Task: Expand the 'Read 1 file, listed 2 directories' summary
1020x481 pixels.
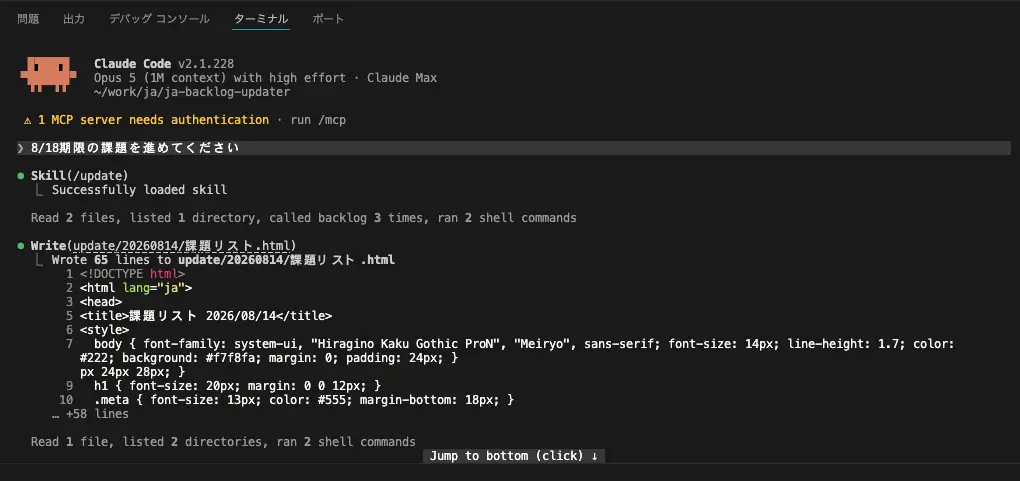Action: click(223, 442)
